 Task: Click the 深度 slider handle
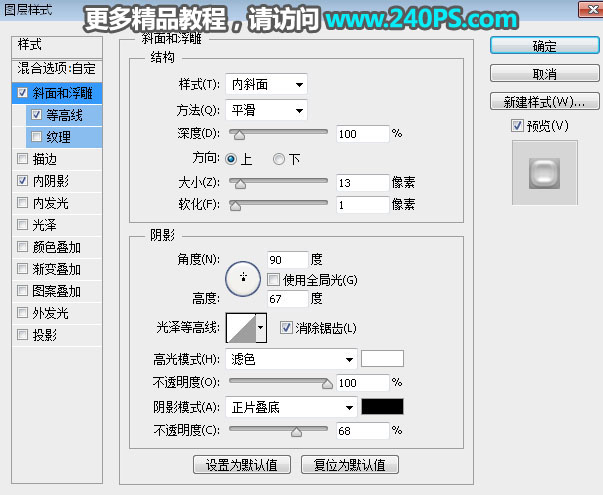coord(239,135)
